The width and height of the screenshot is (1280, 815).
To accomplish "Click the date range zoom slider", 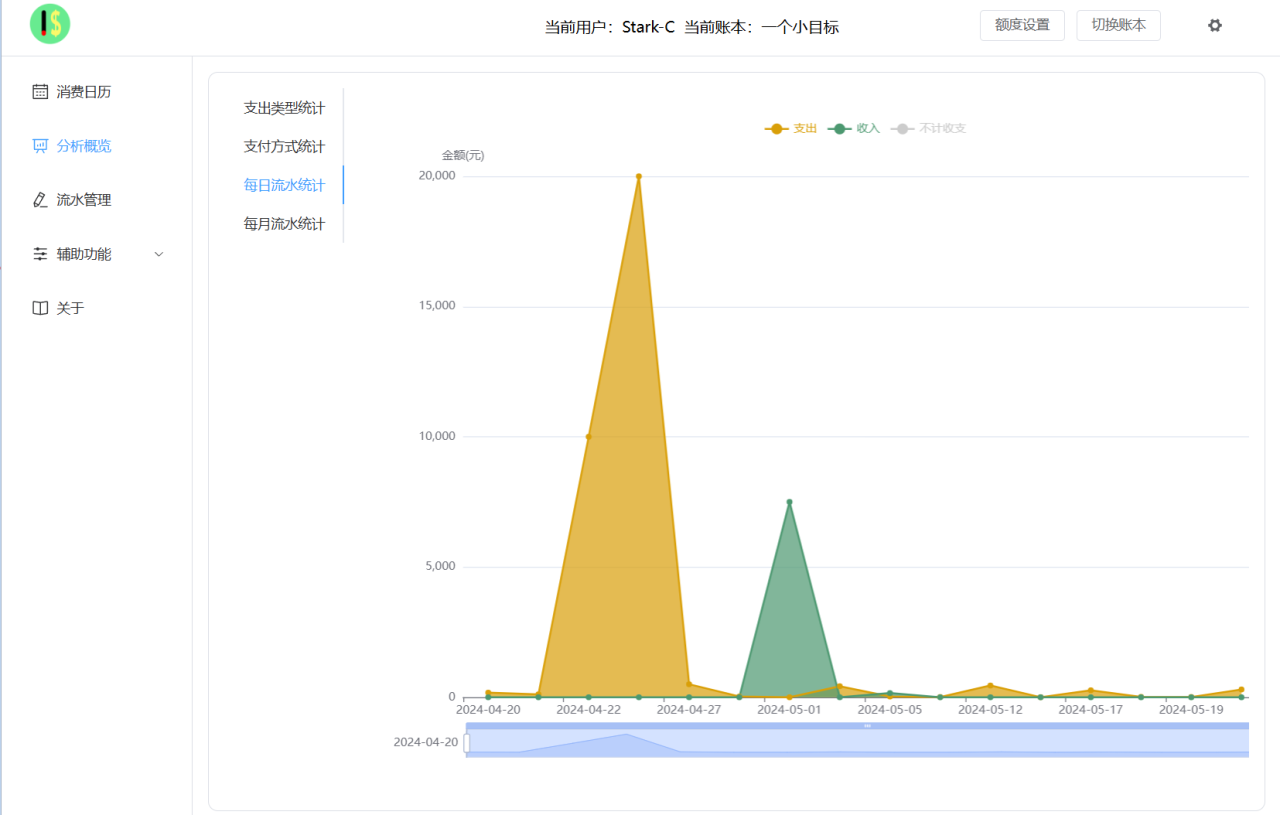I will point(858,741).
